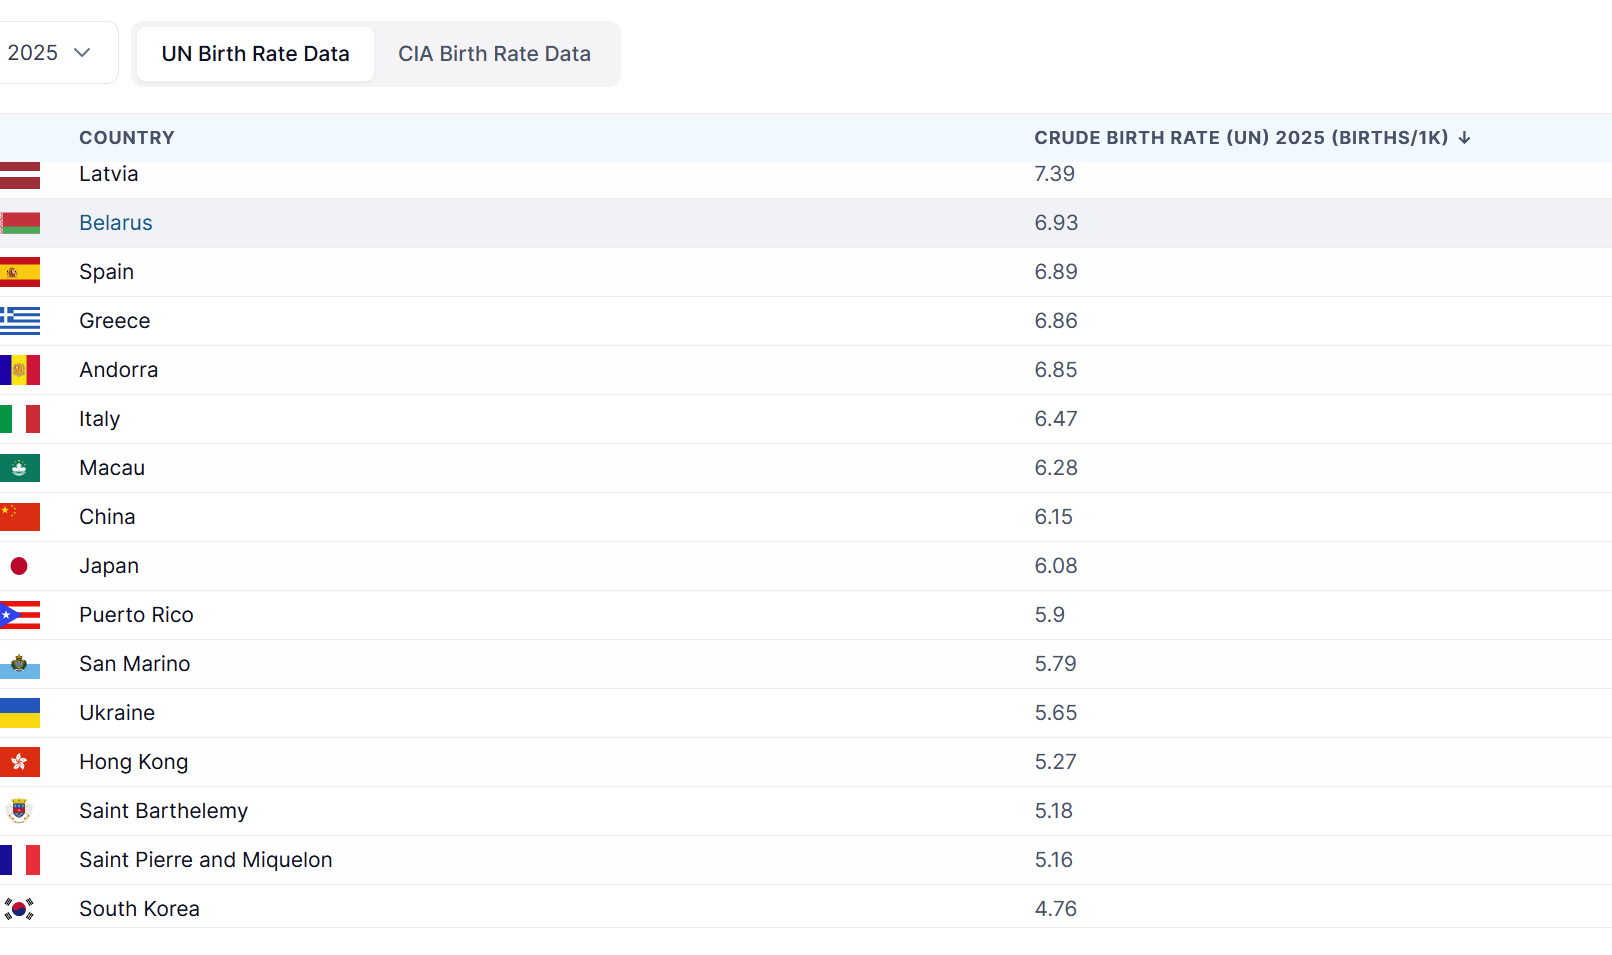Click the Saint Pierre and Miquelon flag
This screenshot has height=955, width=1612.
point(20,860)
